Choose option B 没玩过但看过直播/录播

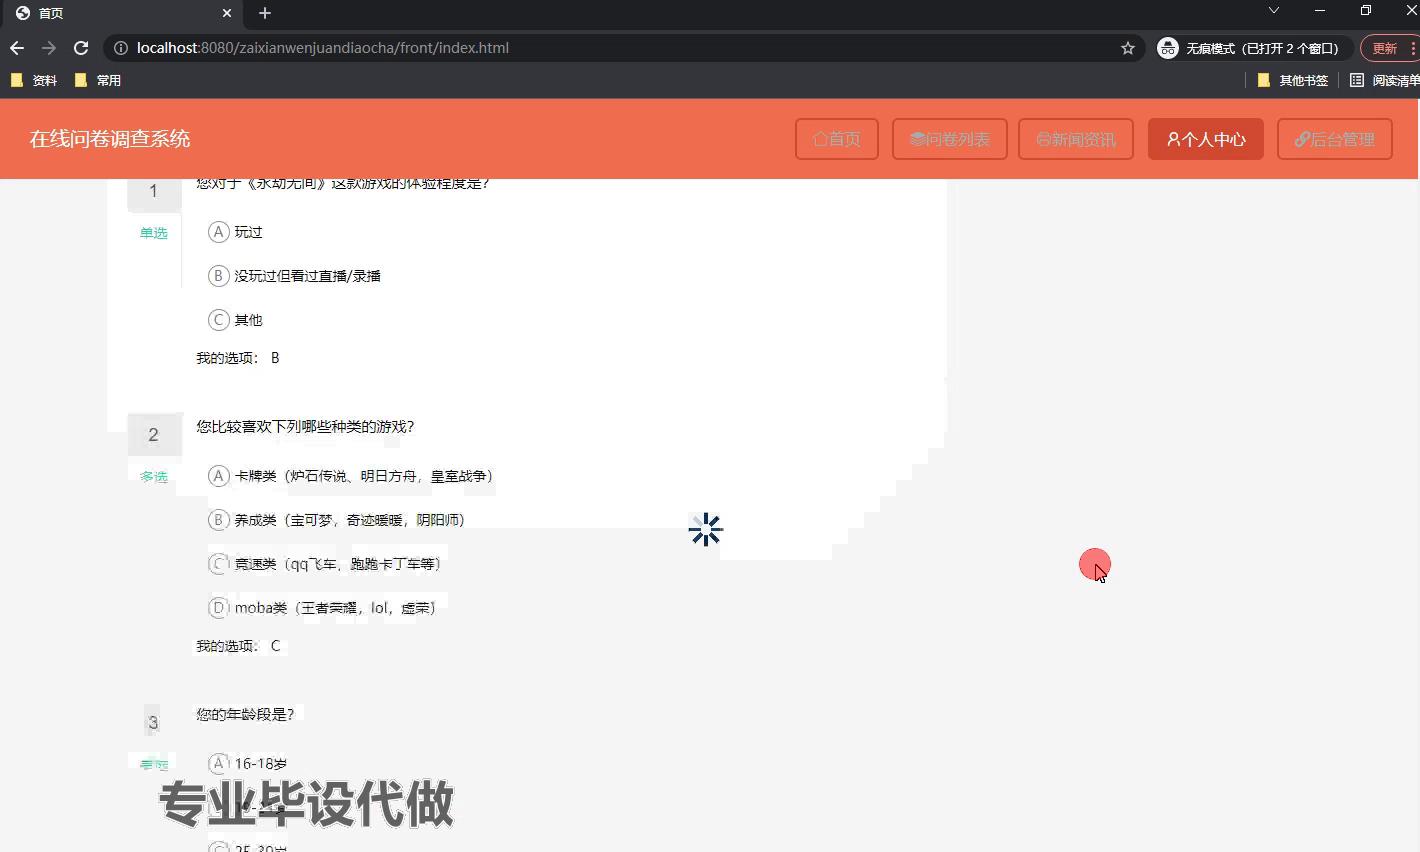coord(219,276)
